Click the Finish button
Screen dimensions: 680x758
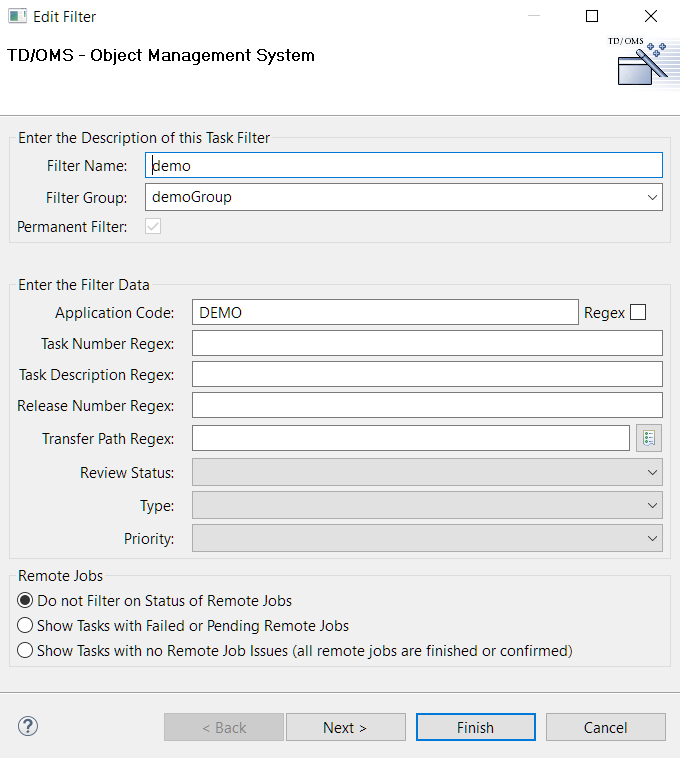point(475,727)
